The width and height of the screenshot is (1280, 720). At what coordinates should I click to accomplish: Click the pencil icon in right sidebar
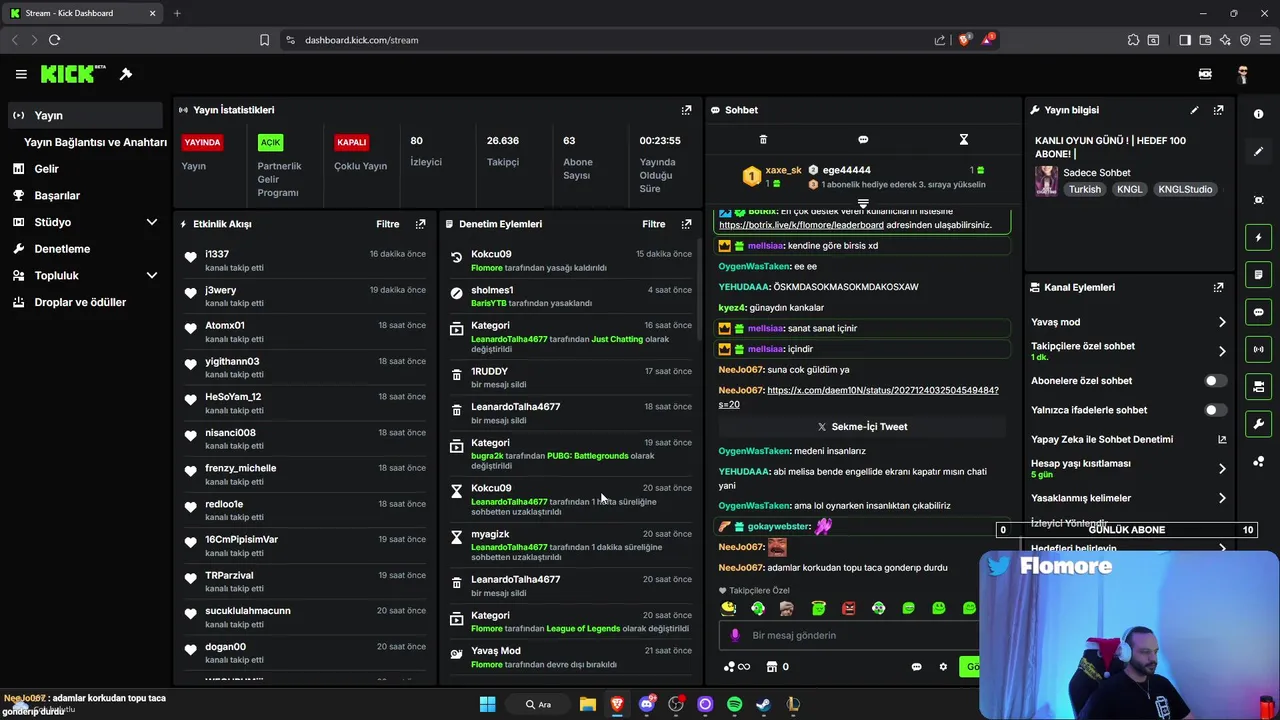1258,152
